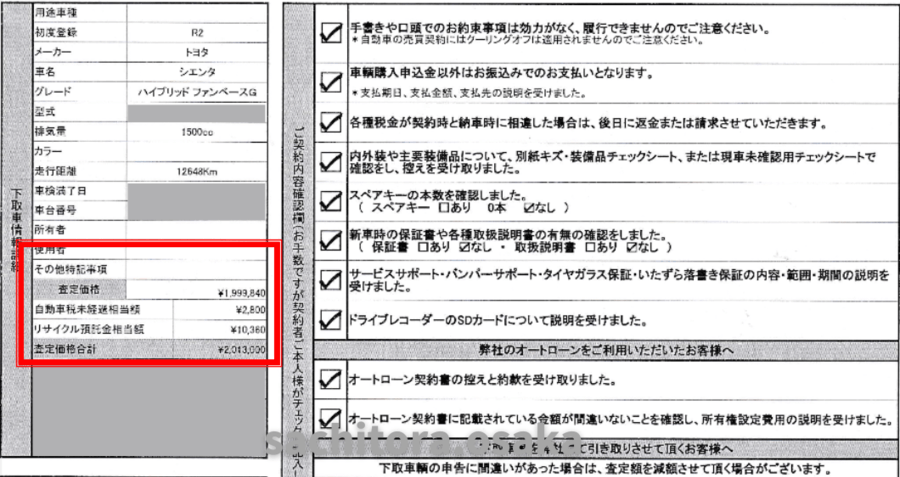
Task: Select the 走行距離 field showing 12648Km
Action: pos(197,171)
